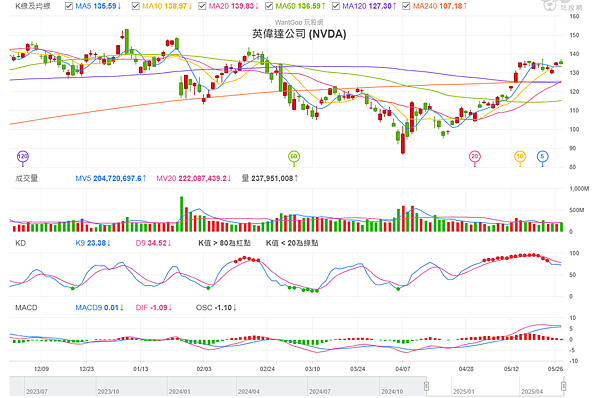Click the MACD indicator label
Screen dimensions: 600x398
coord(26,308)
